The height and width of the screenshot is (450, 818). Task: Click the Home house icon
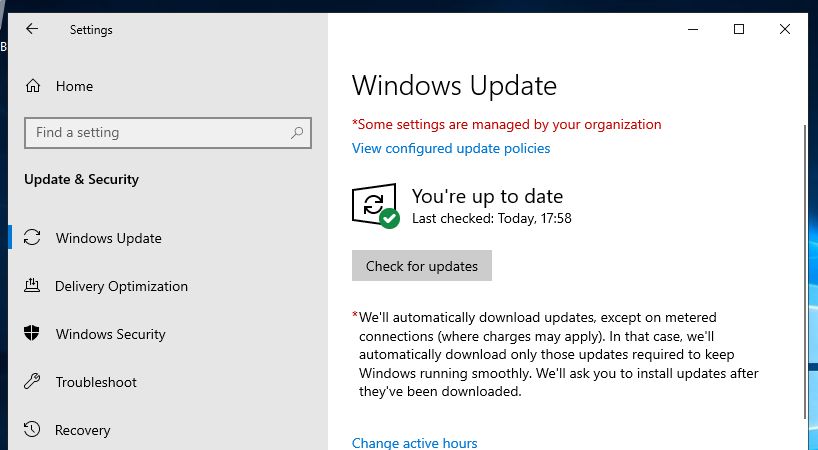pos(33,86)
